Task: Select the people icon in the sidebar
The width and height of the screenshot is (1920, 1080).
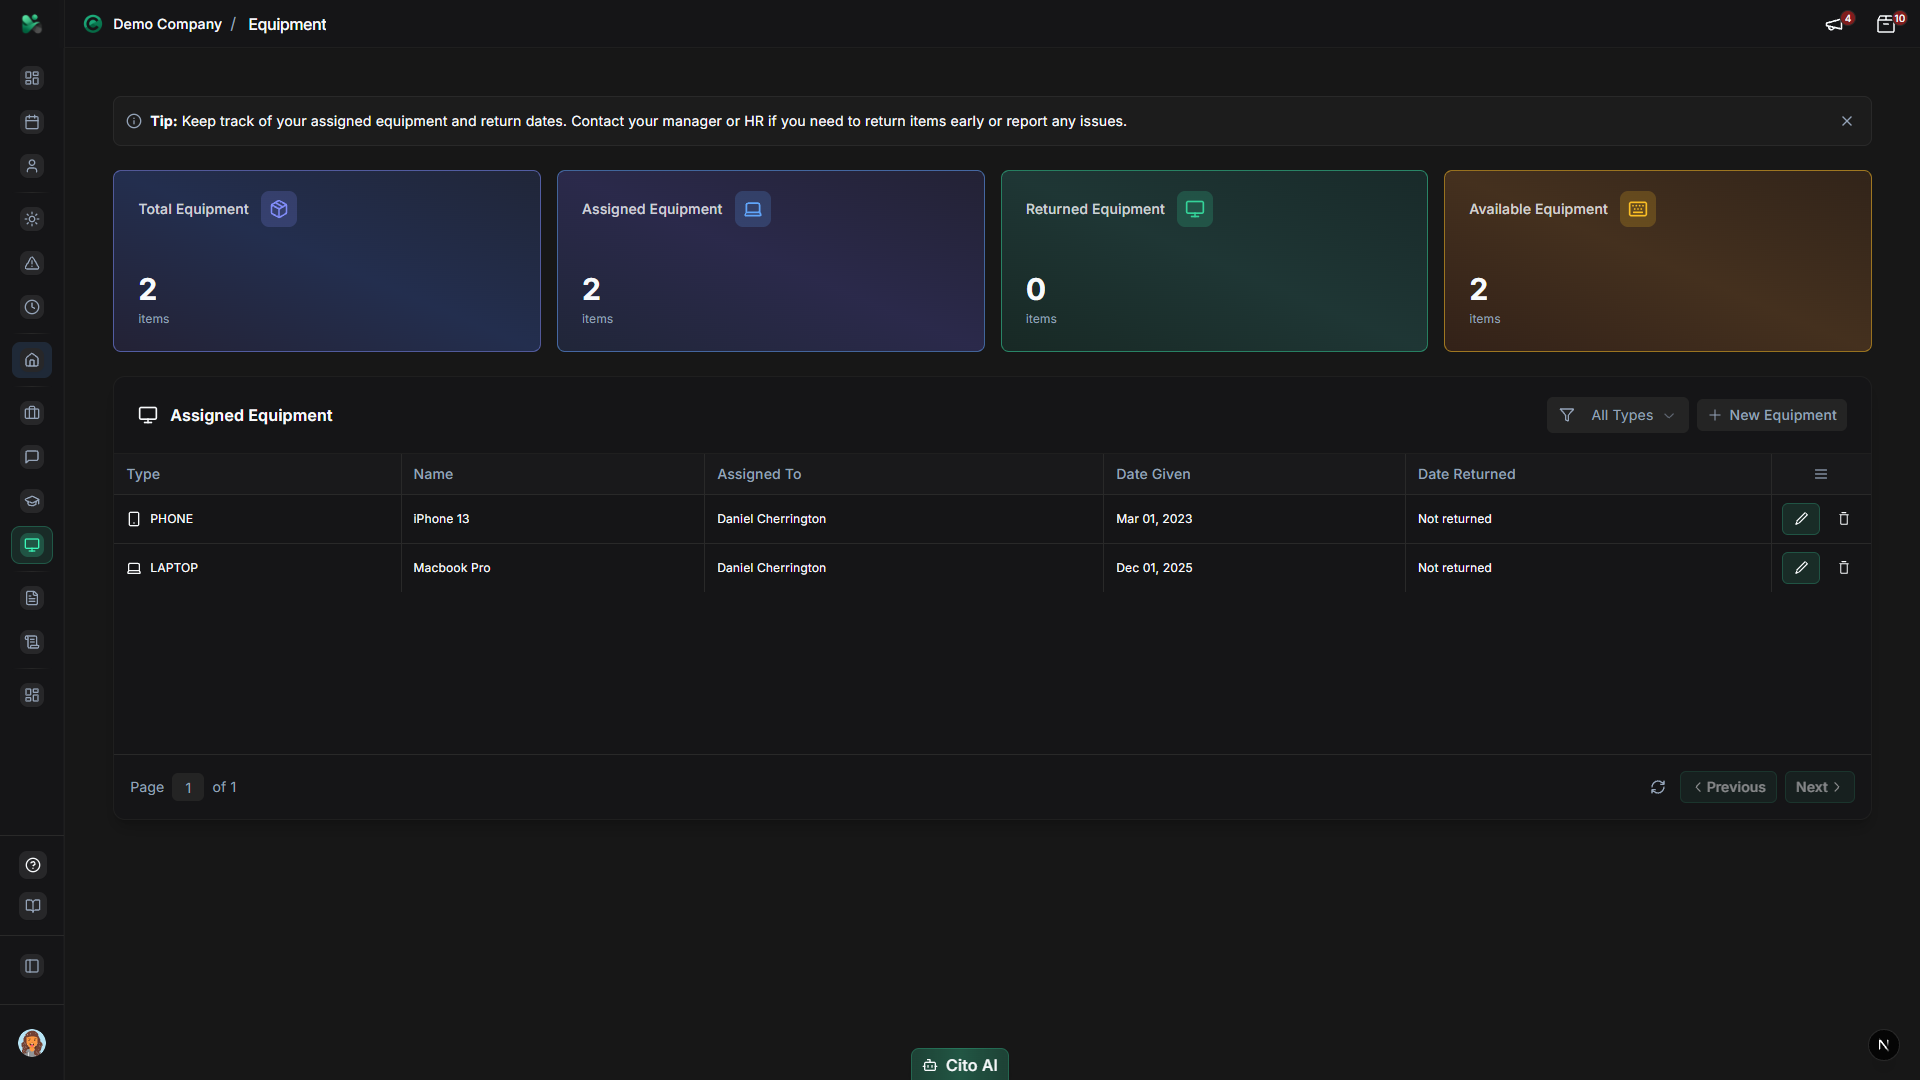Action: coord(32,166)
